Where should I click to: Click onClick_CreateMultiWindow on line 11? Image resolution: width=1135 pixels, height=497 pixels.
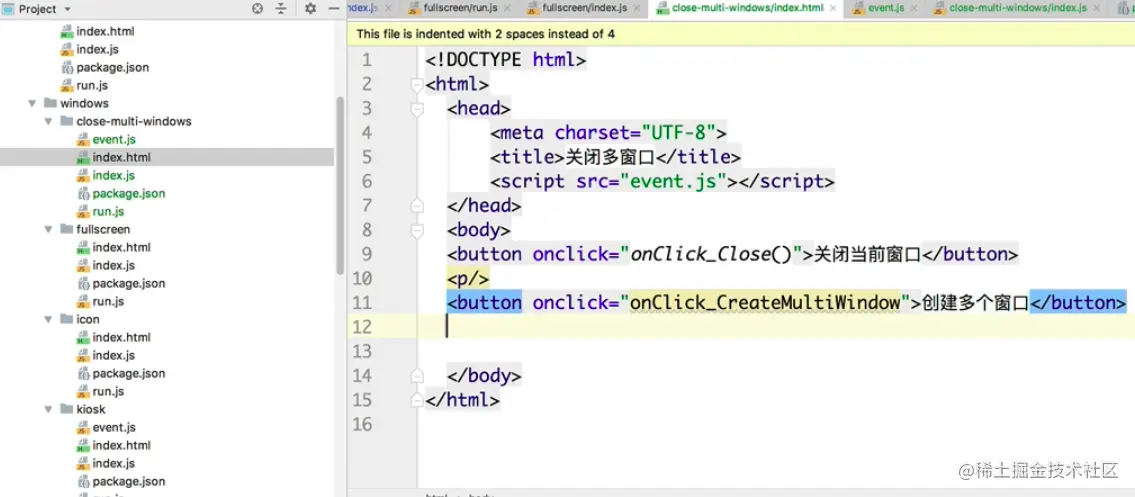[x=764, y=303]
